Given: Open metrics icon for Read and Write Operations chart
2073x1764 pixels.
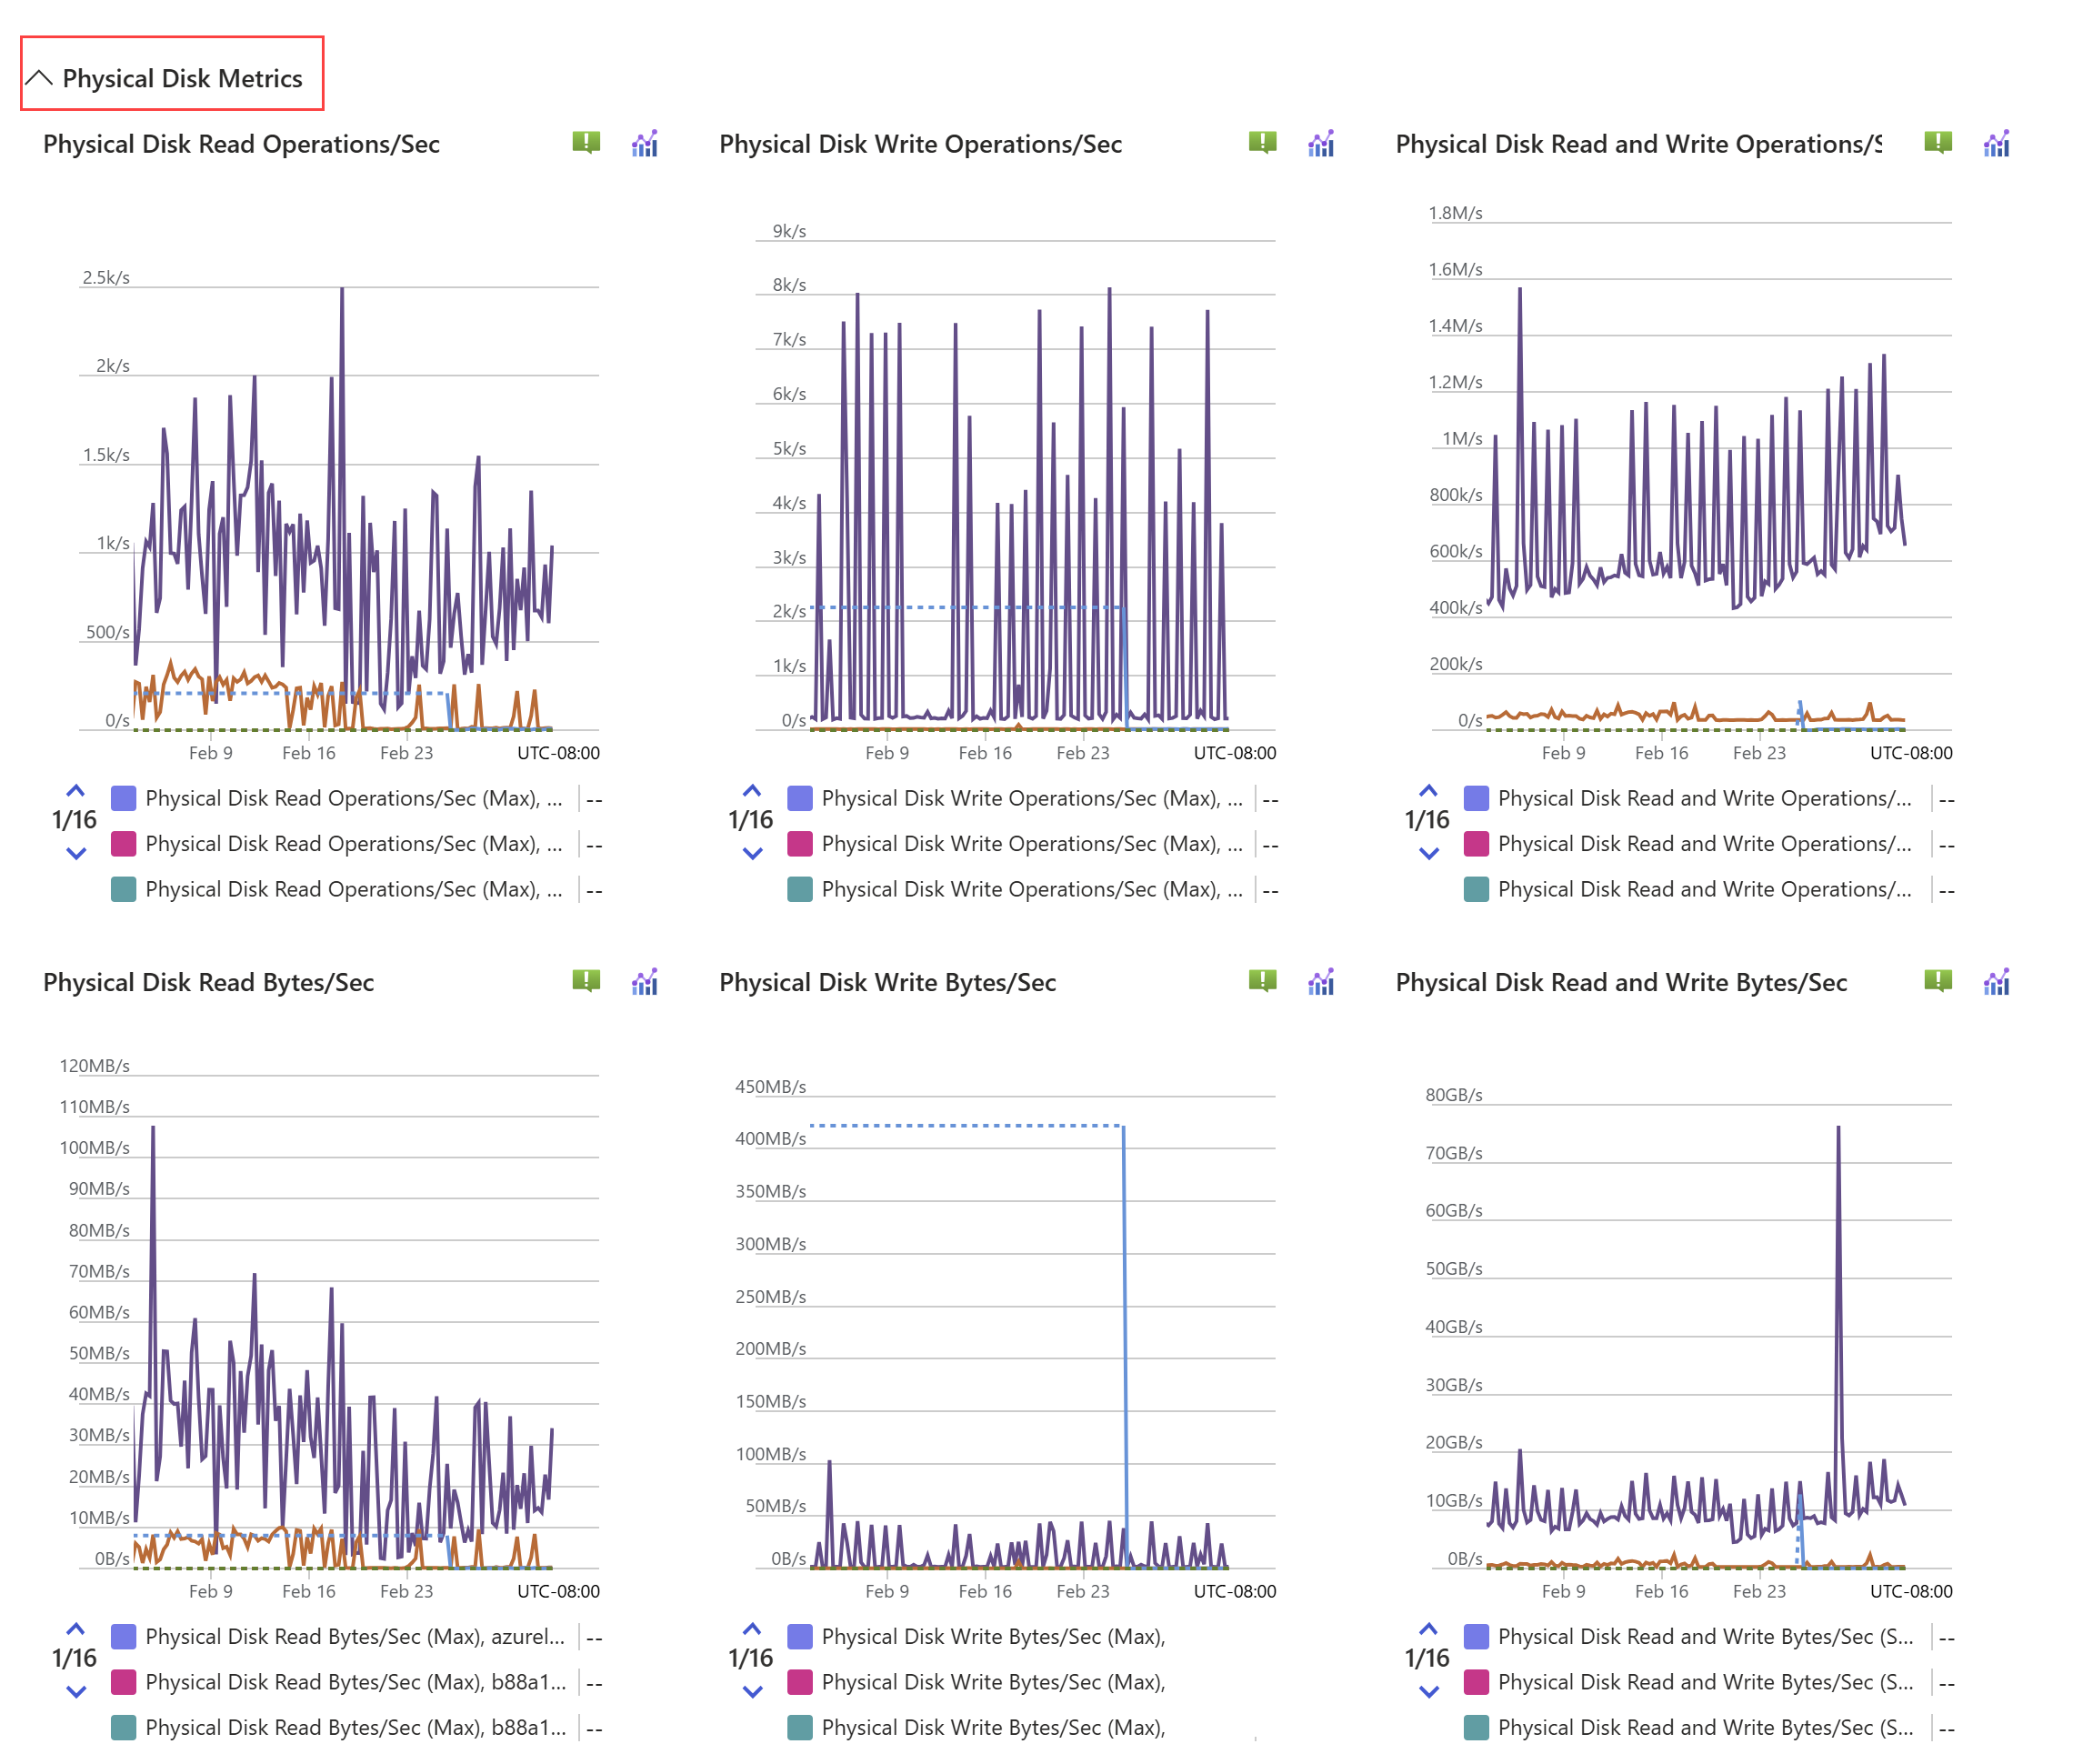Looking at the screenshot, I should [x=1995, y=144].
